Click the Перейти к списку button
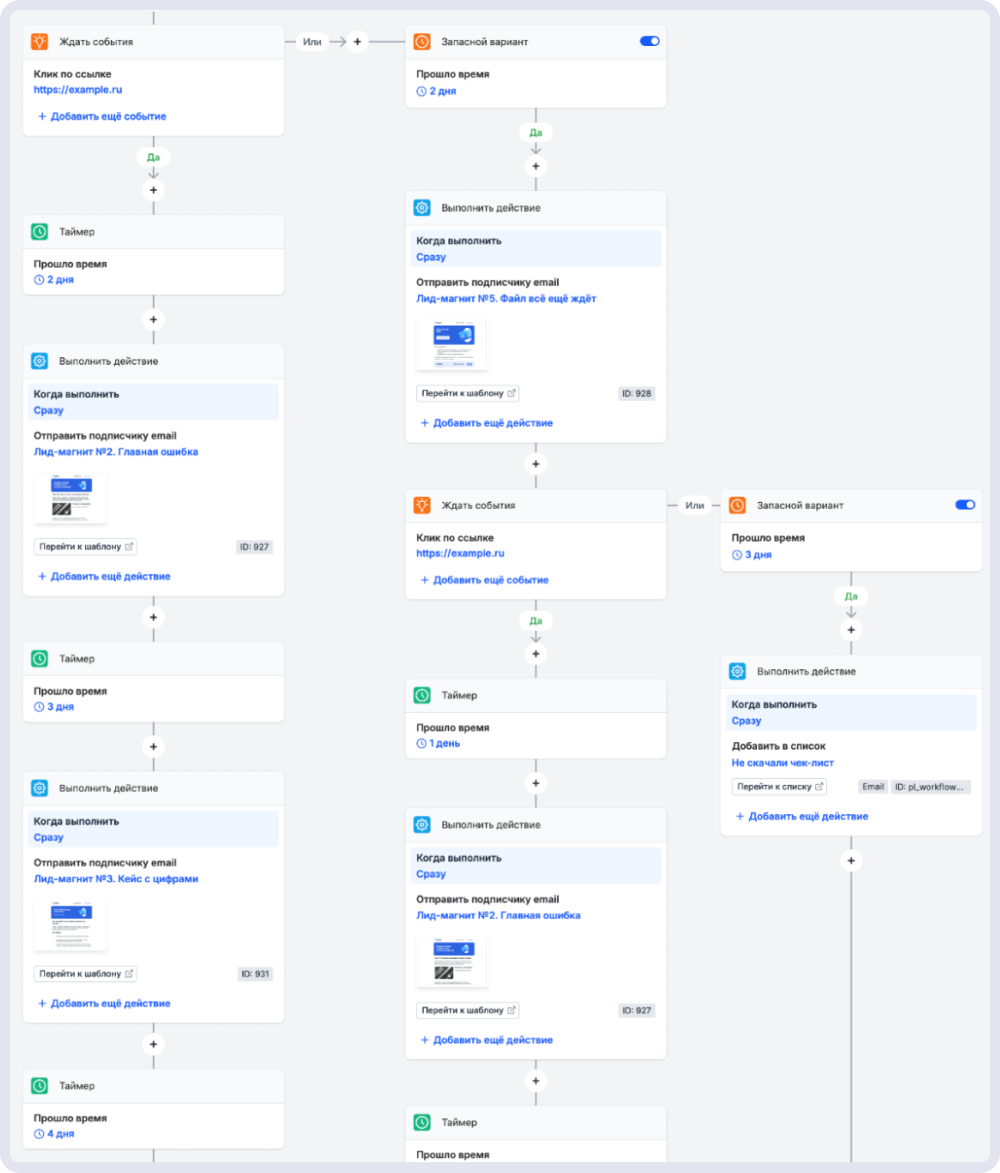The width and height of the screenshot is (1000, 1173). pos(779,787)
